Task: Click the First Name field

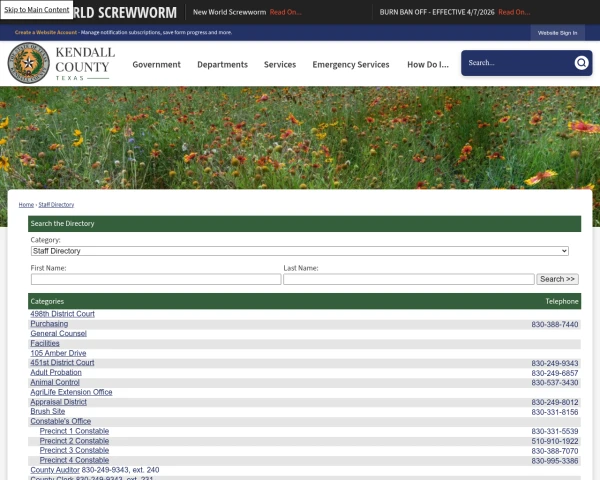Action: click(x=156, y=279)
